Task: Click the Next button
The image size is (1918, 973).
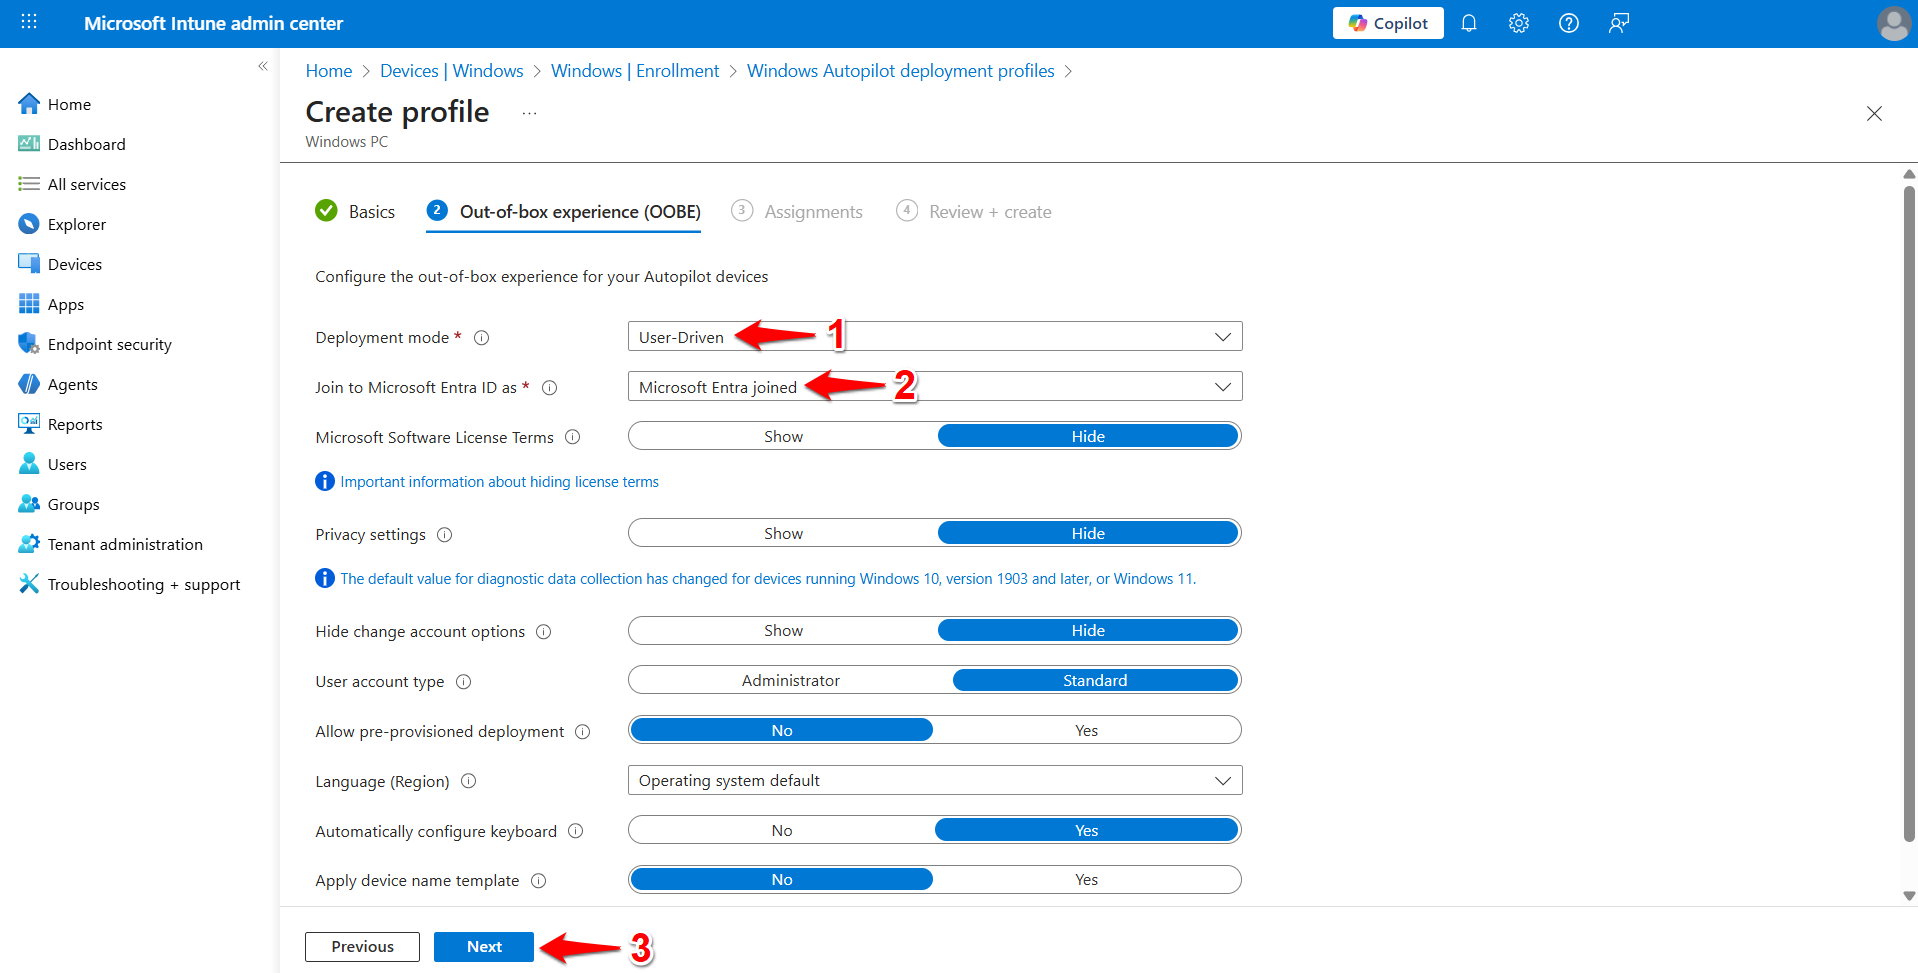Action: click(x=484, y=946)
